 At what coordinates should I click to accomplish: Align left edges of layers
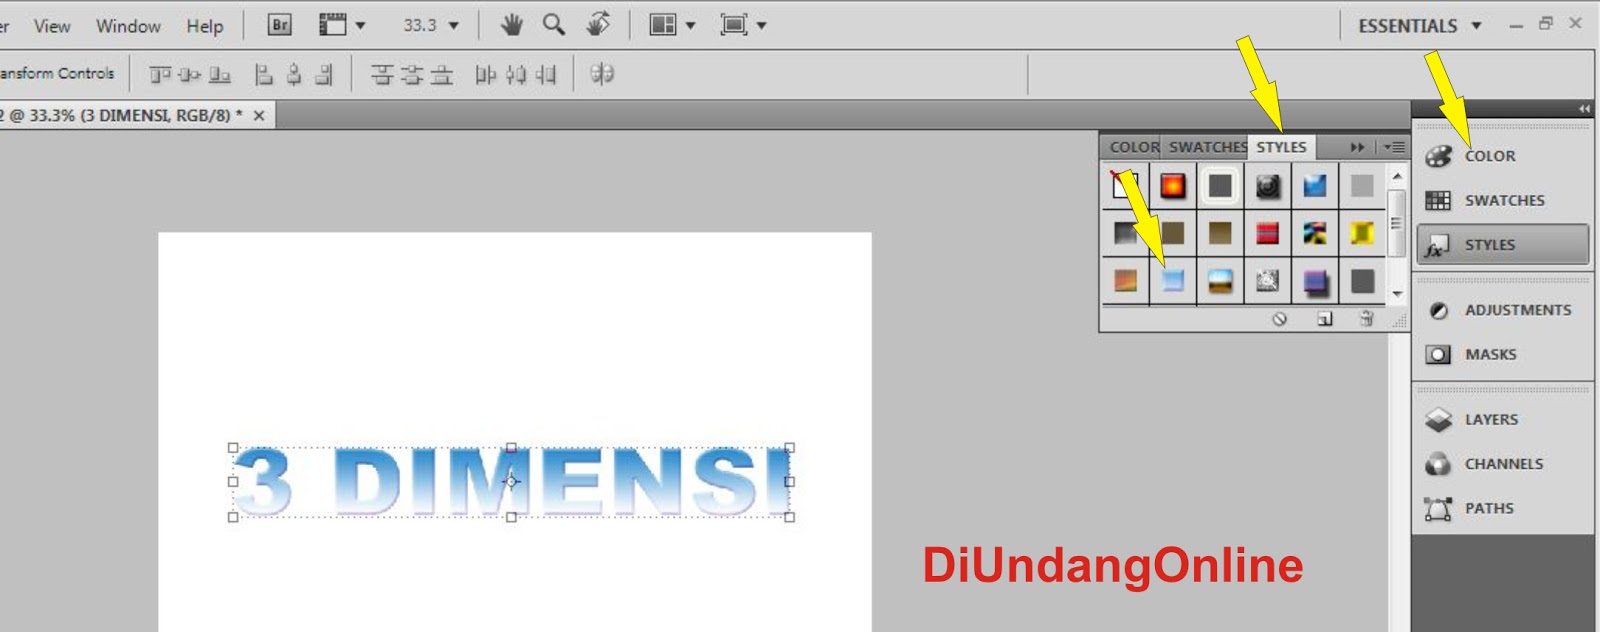coord(263,74)
